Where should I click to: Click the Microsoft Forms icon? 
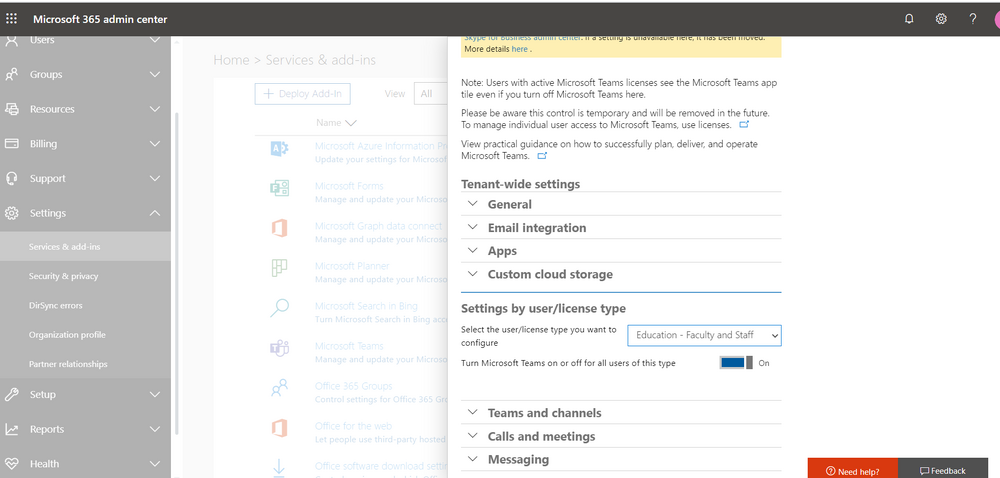tap(279, 189)
